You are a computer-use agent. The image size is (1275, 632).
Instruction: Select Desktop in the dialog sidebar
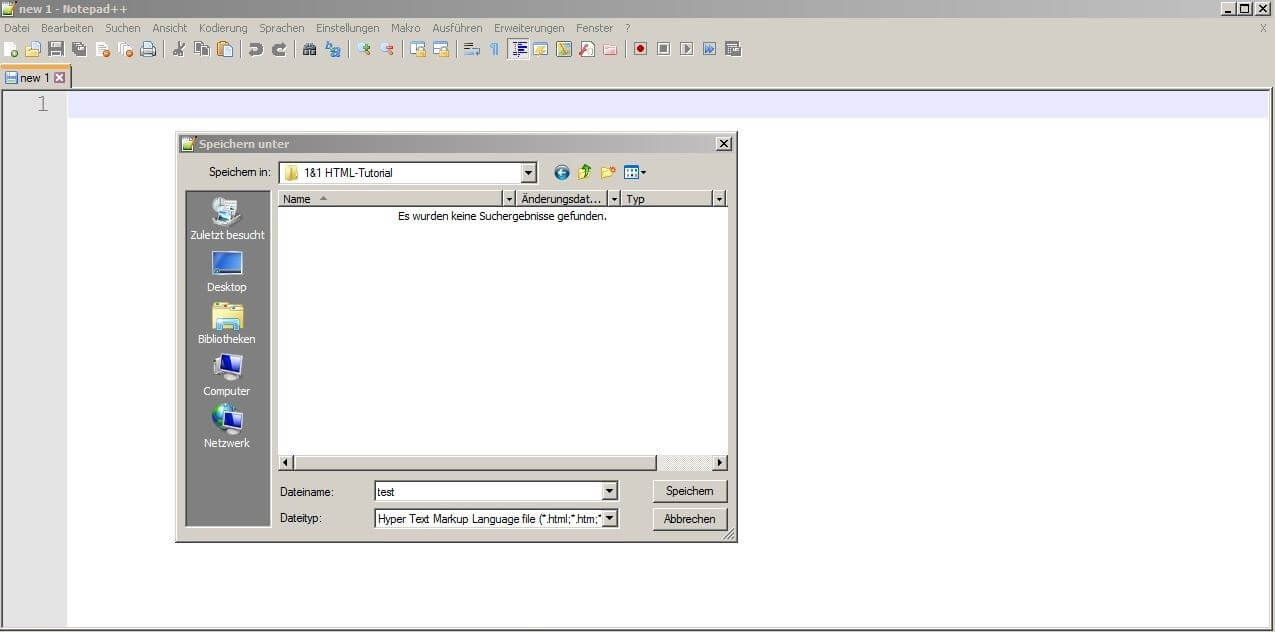[227, 272]
